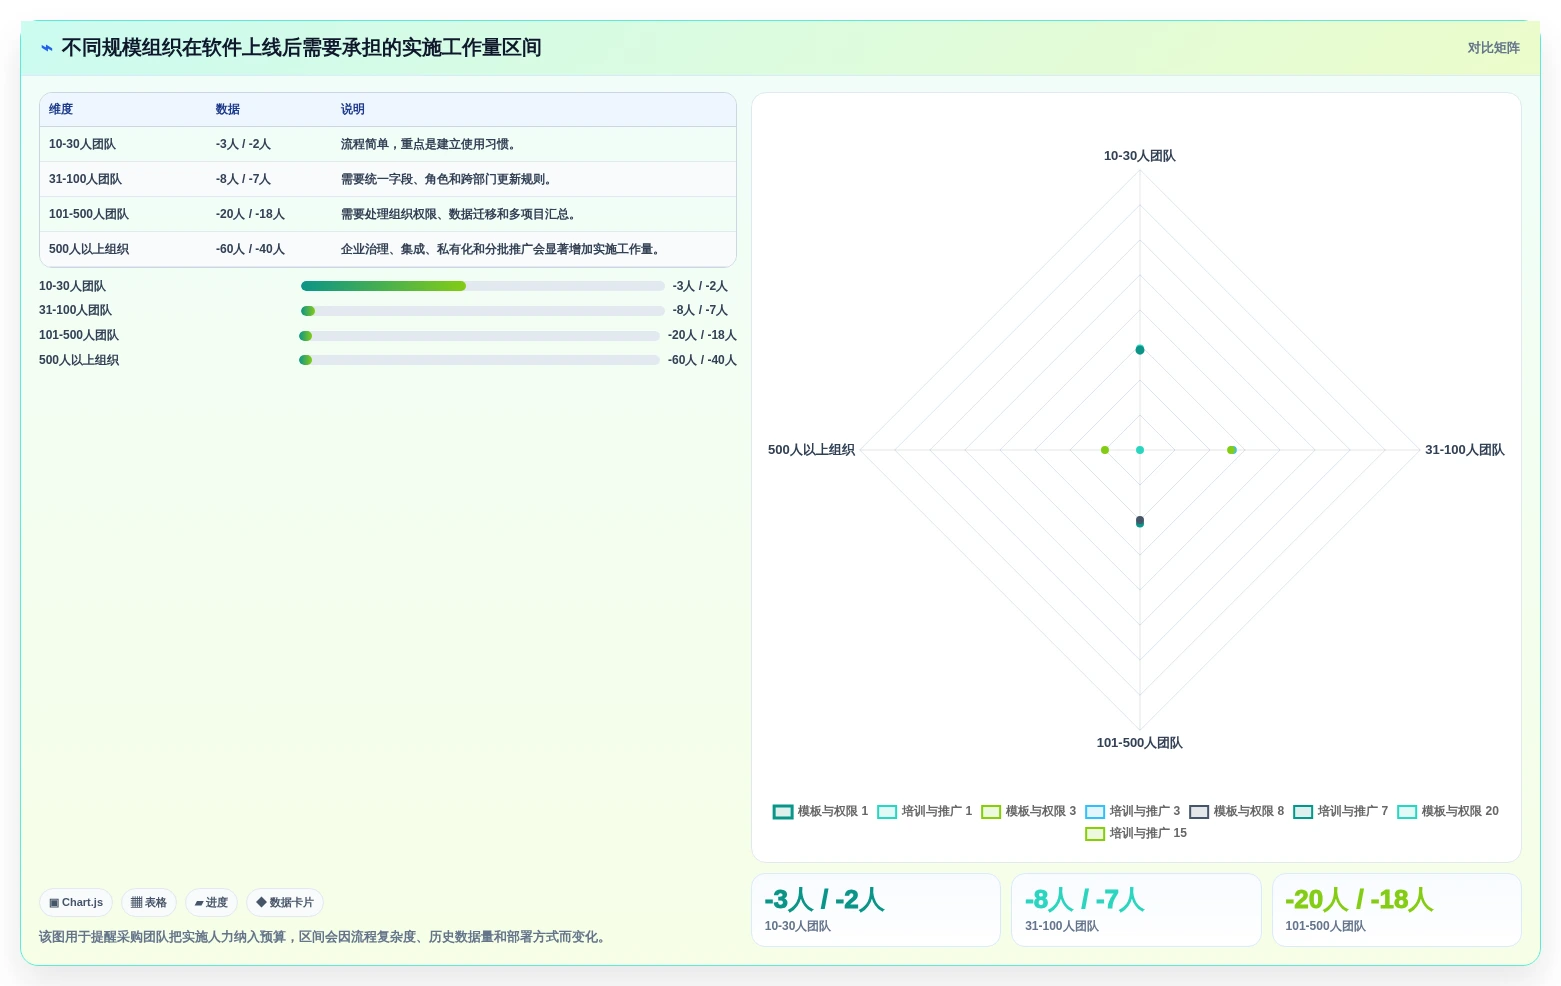The image size is (1561, 986).
Task: Click radar data point on 31-100人团队 axis
Action: [x=1232, y=450]
